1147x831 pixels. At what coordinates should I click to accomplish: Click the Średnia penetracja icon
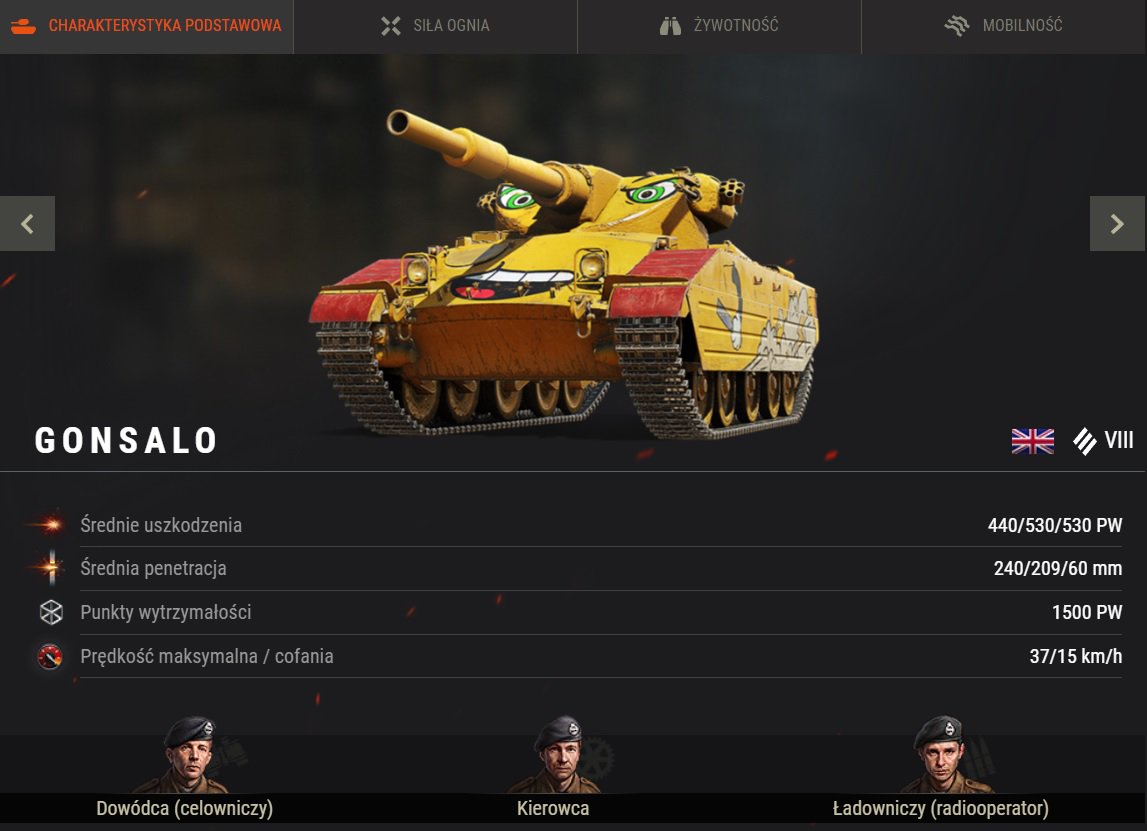pos(50,568)
